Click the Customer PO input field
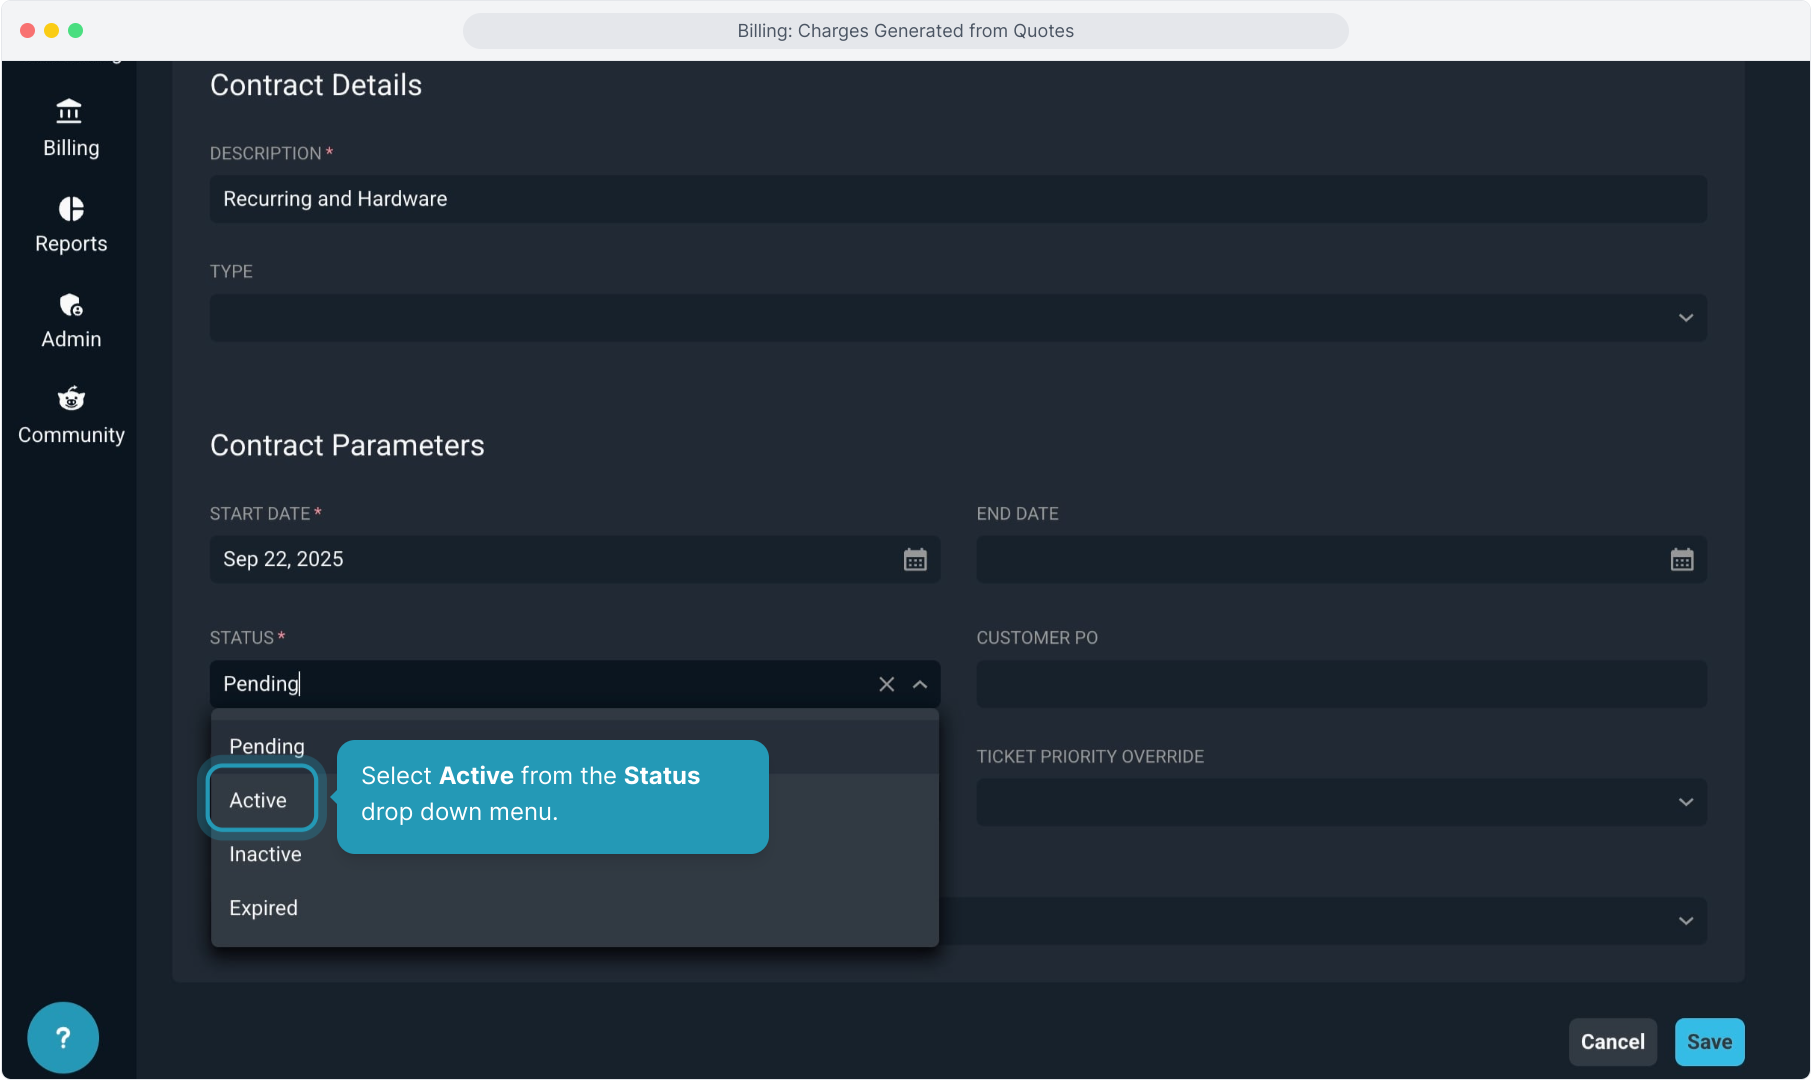This screenshot has height=1080, width=1812. tap(1341, 685)
